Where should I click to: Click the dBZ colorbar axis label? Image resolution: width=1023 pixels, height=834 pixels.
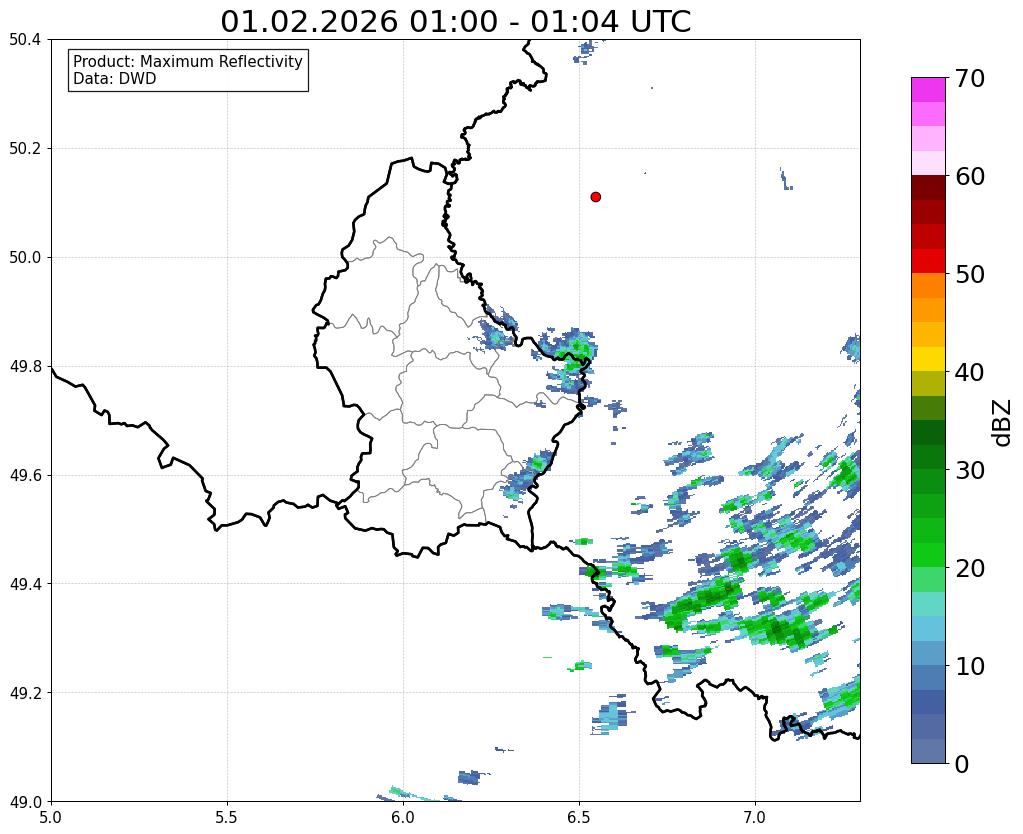pyautogui.click(x=1003, y=423)
